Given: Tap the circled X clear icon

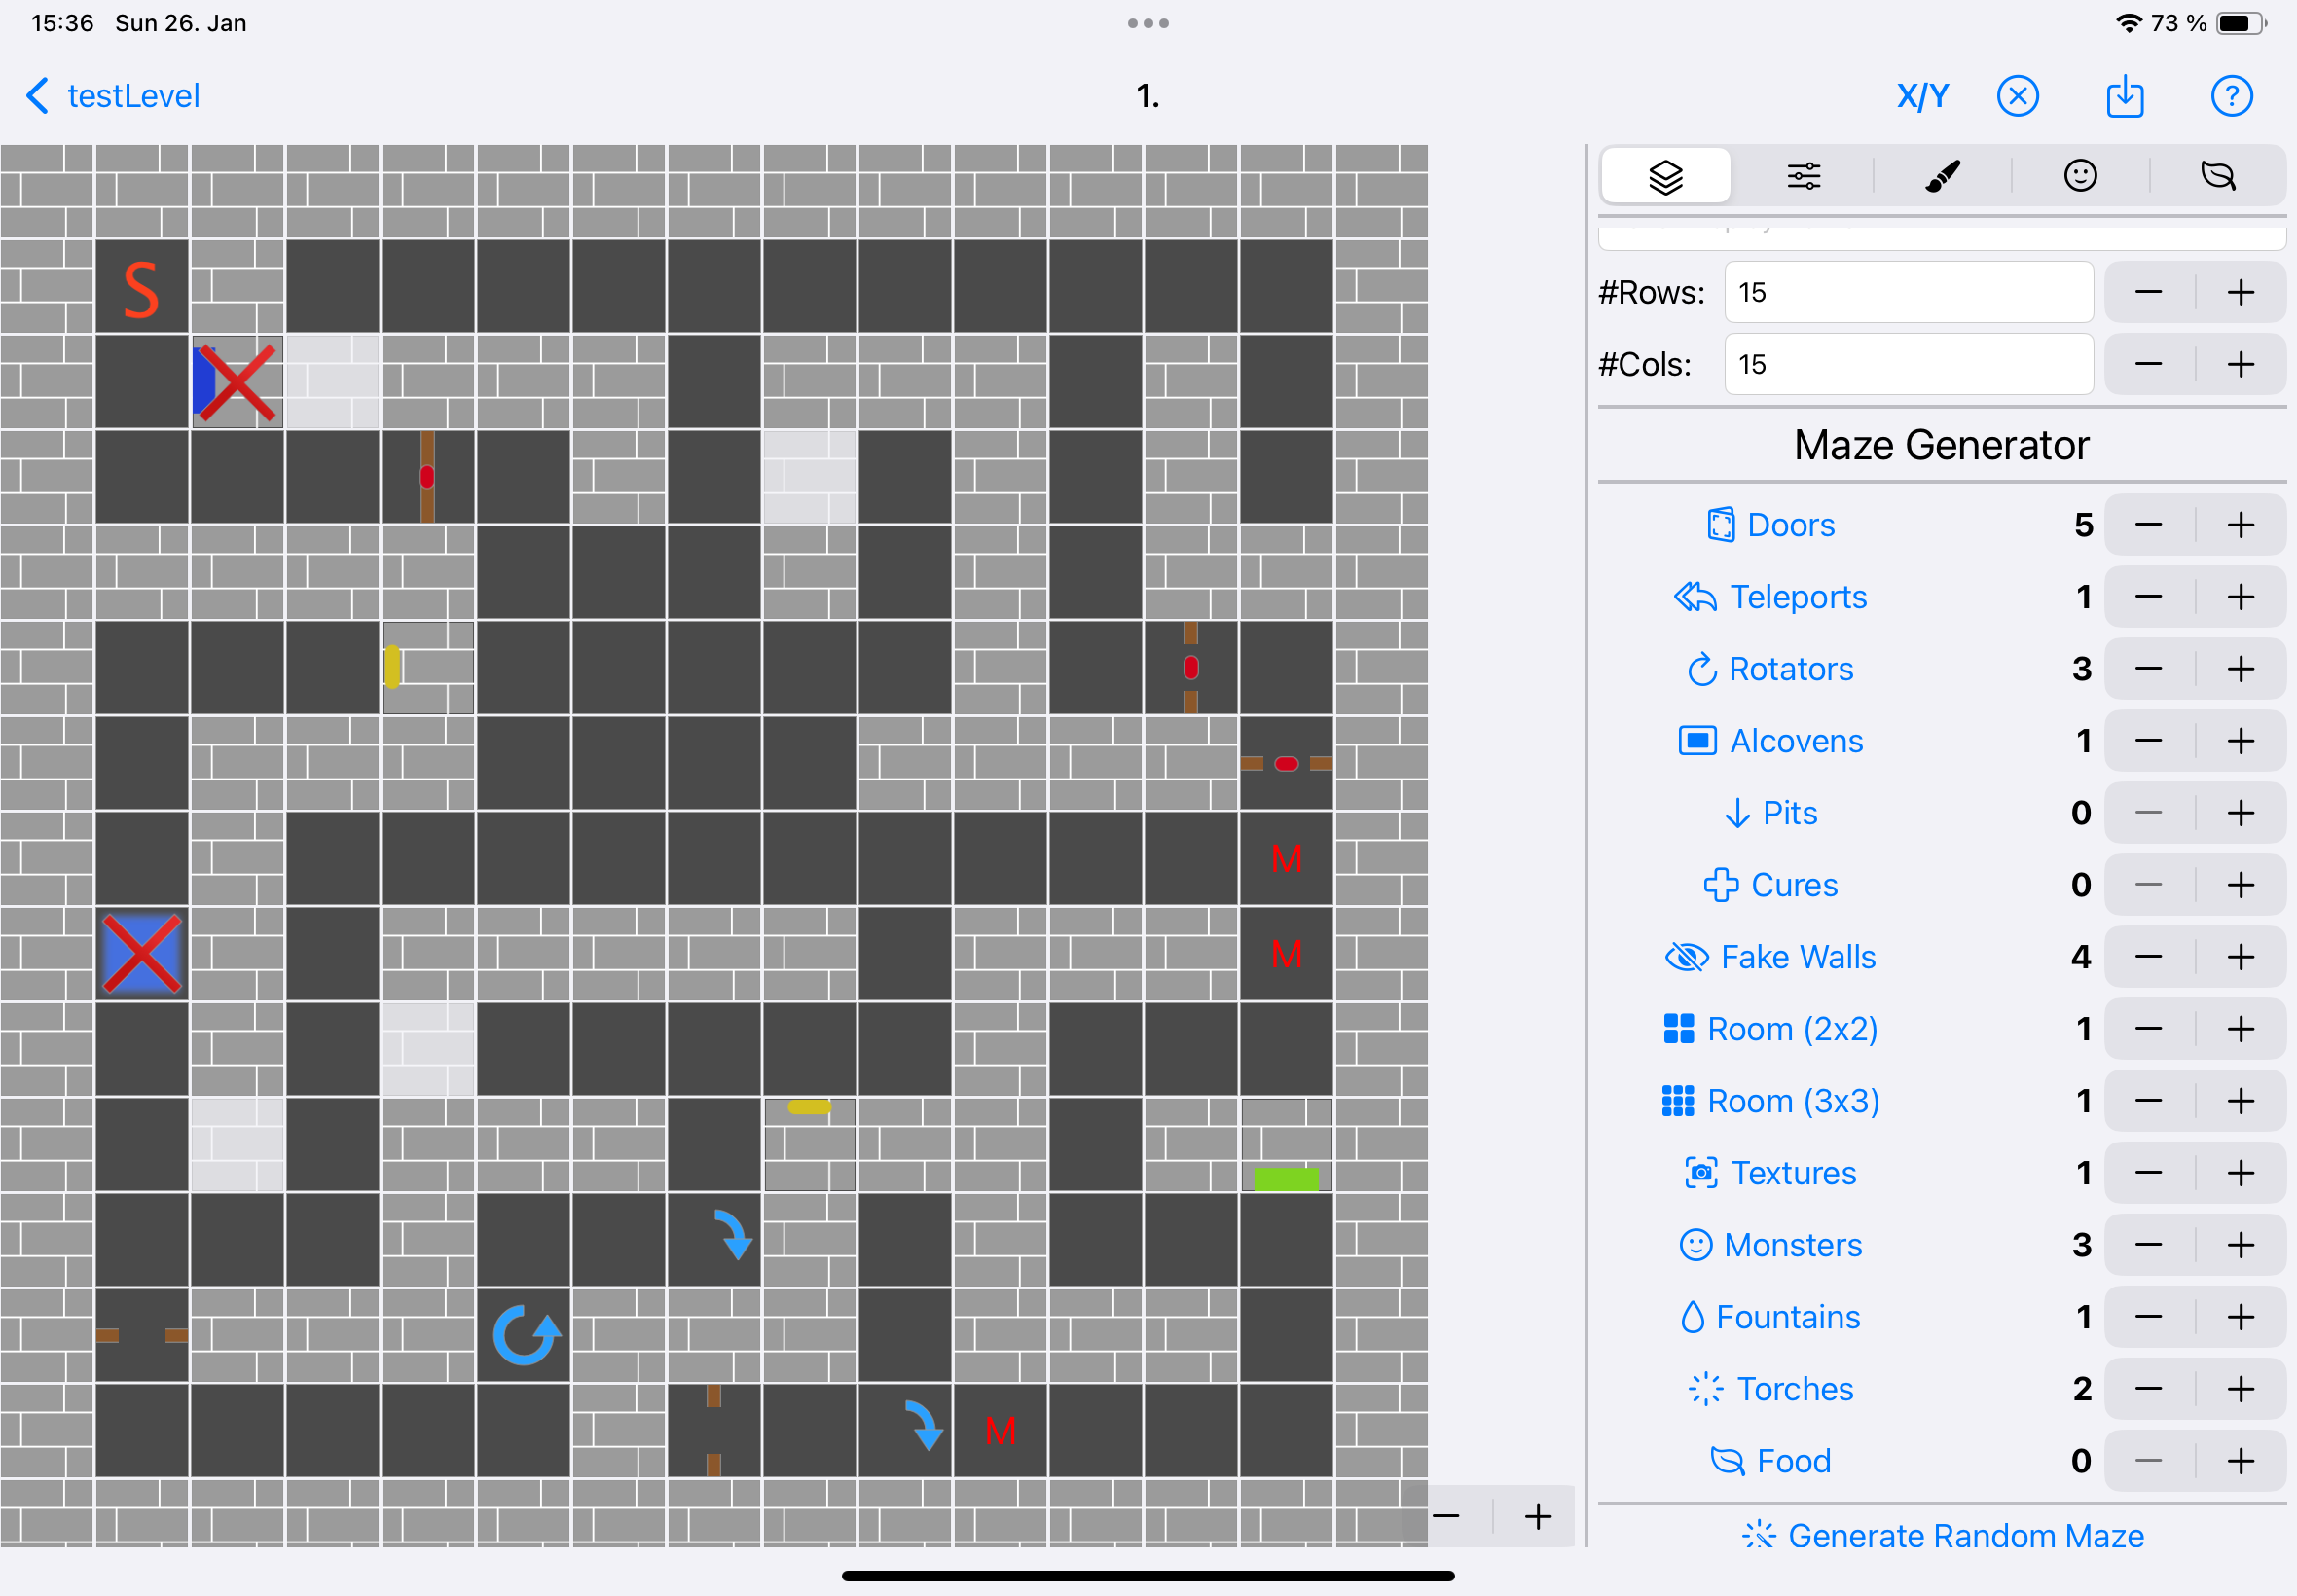Looking at the screenshot, I should 2018,96.
